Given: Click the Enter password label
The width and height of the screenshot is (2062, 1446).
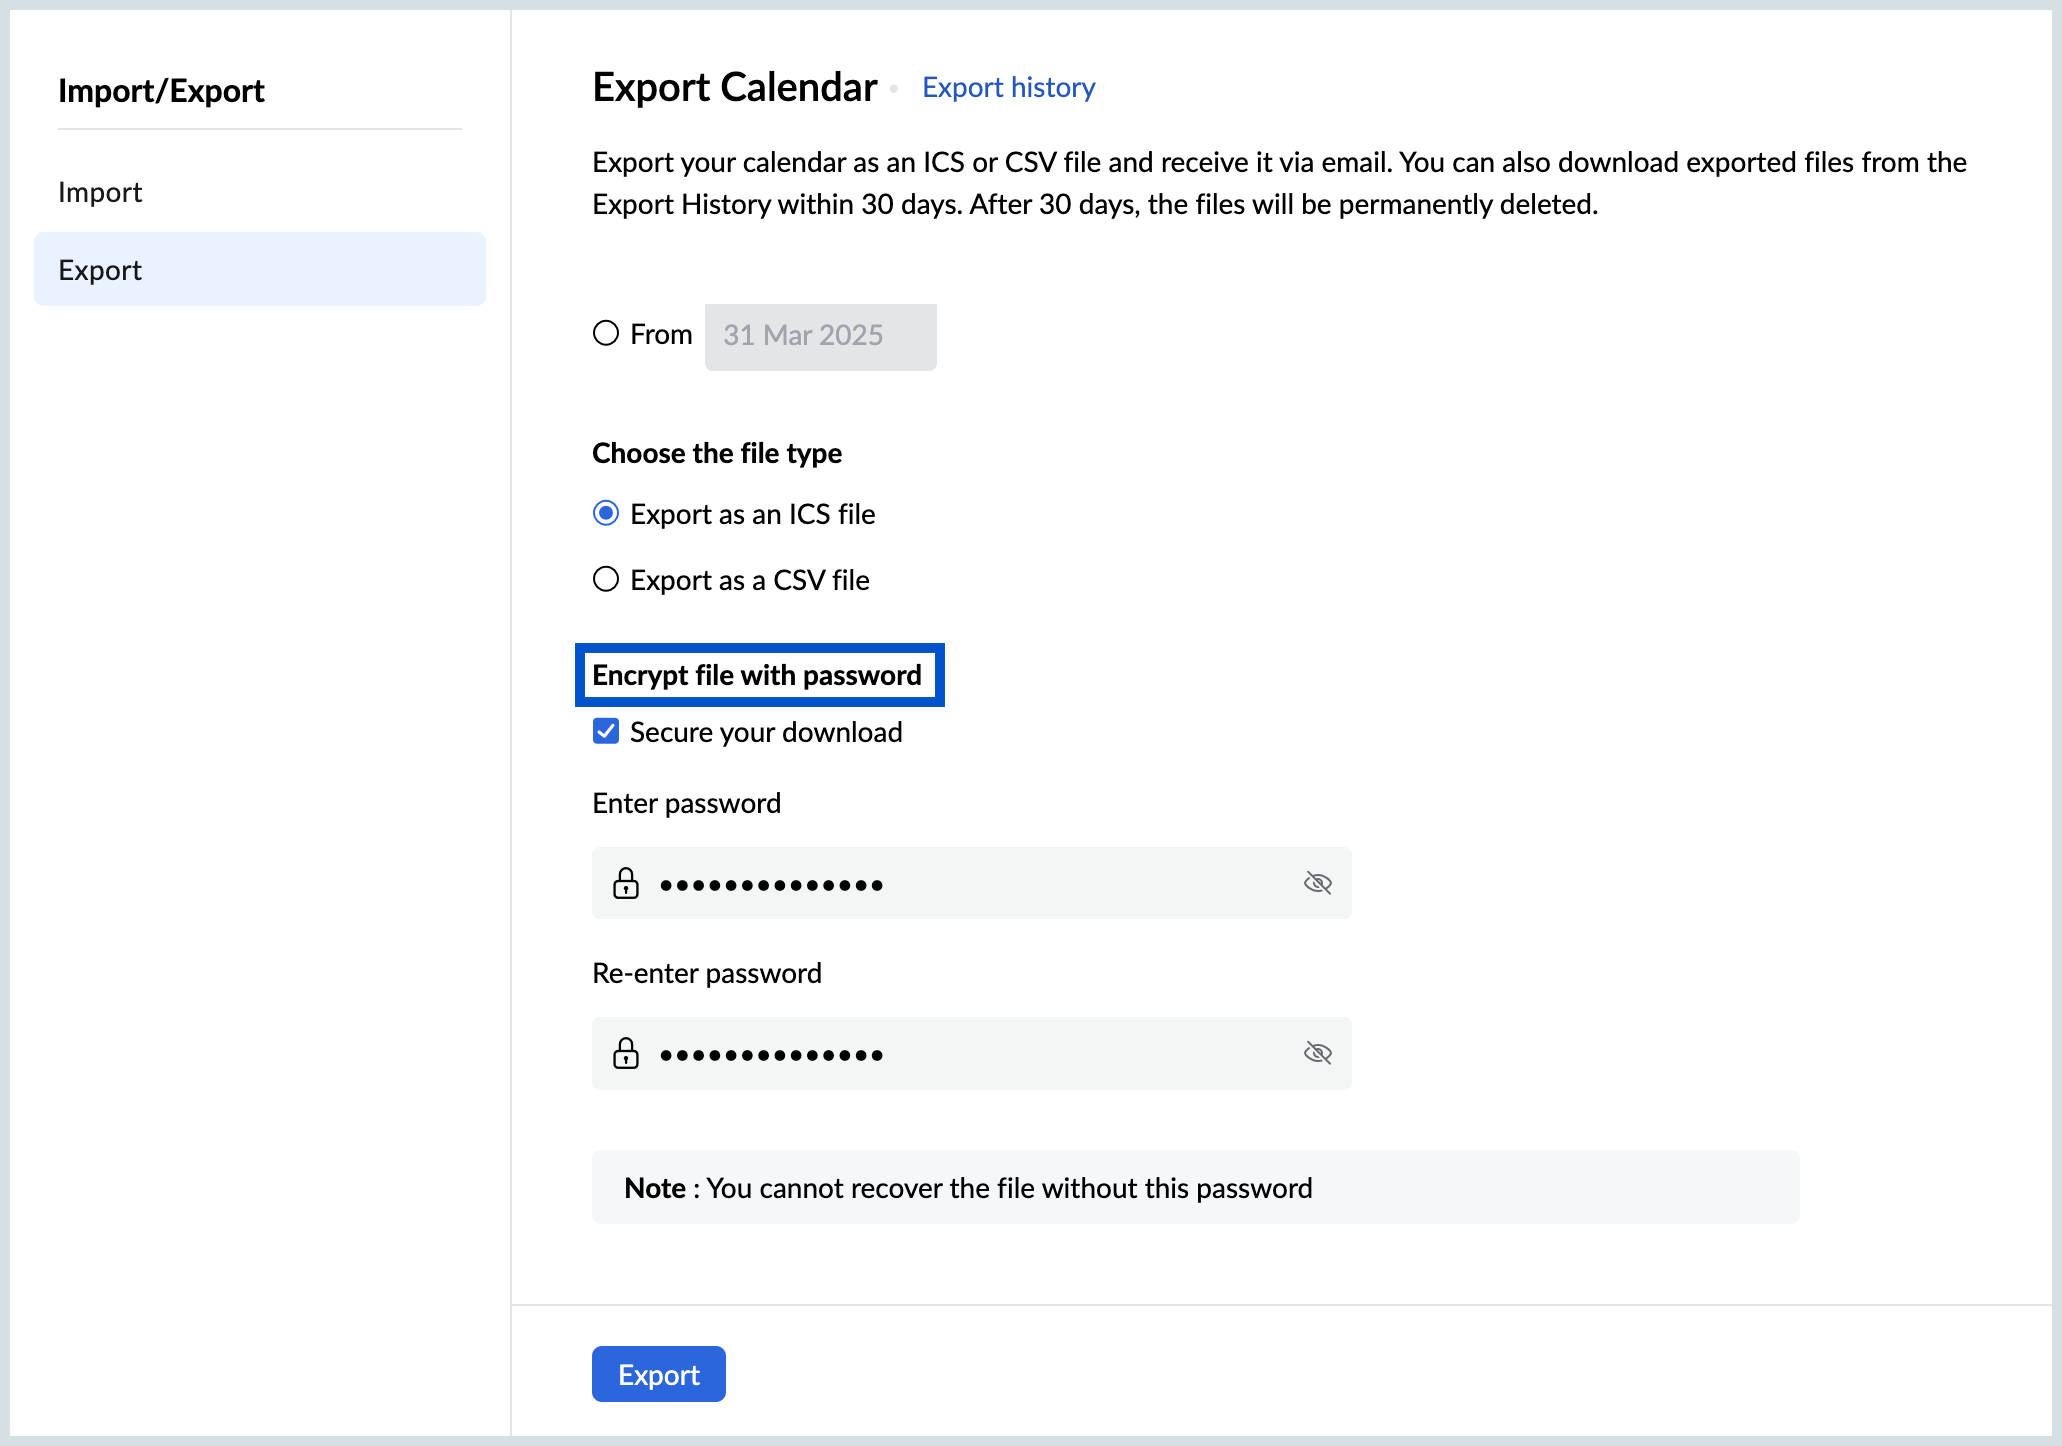Looking at the screenshot, I should [687, 803].
